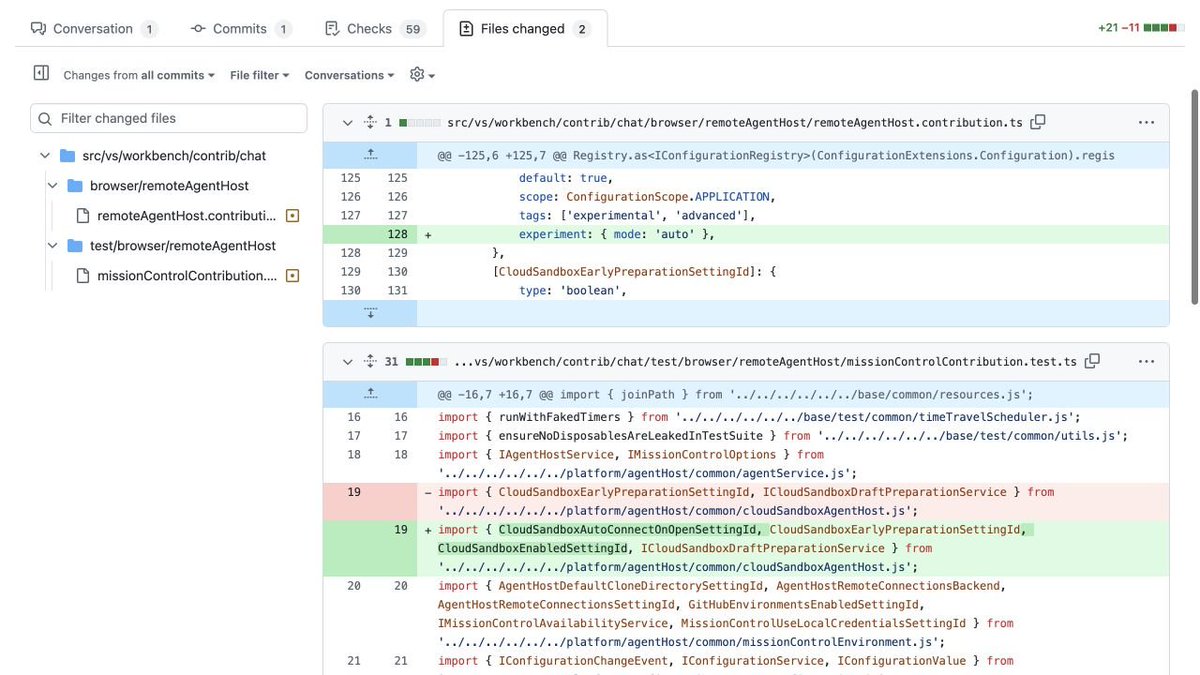Expand lines above the joinPath import hunk
The image size is (1200, 675).
click(370, 394)
